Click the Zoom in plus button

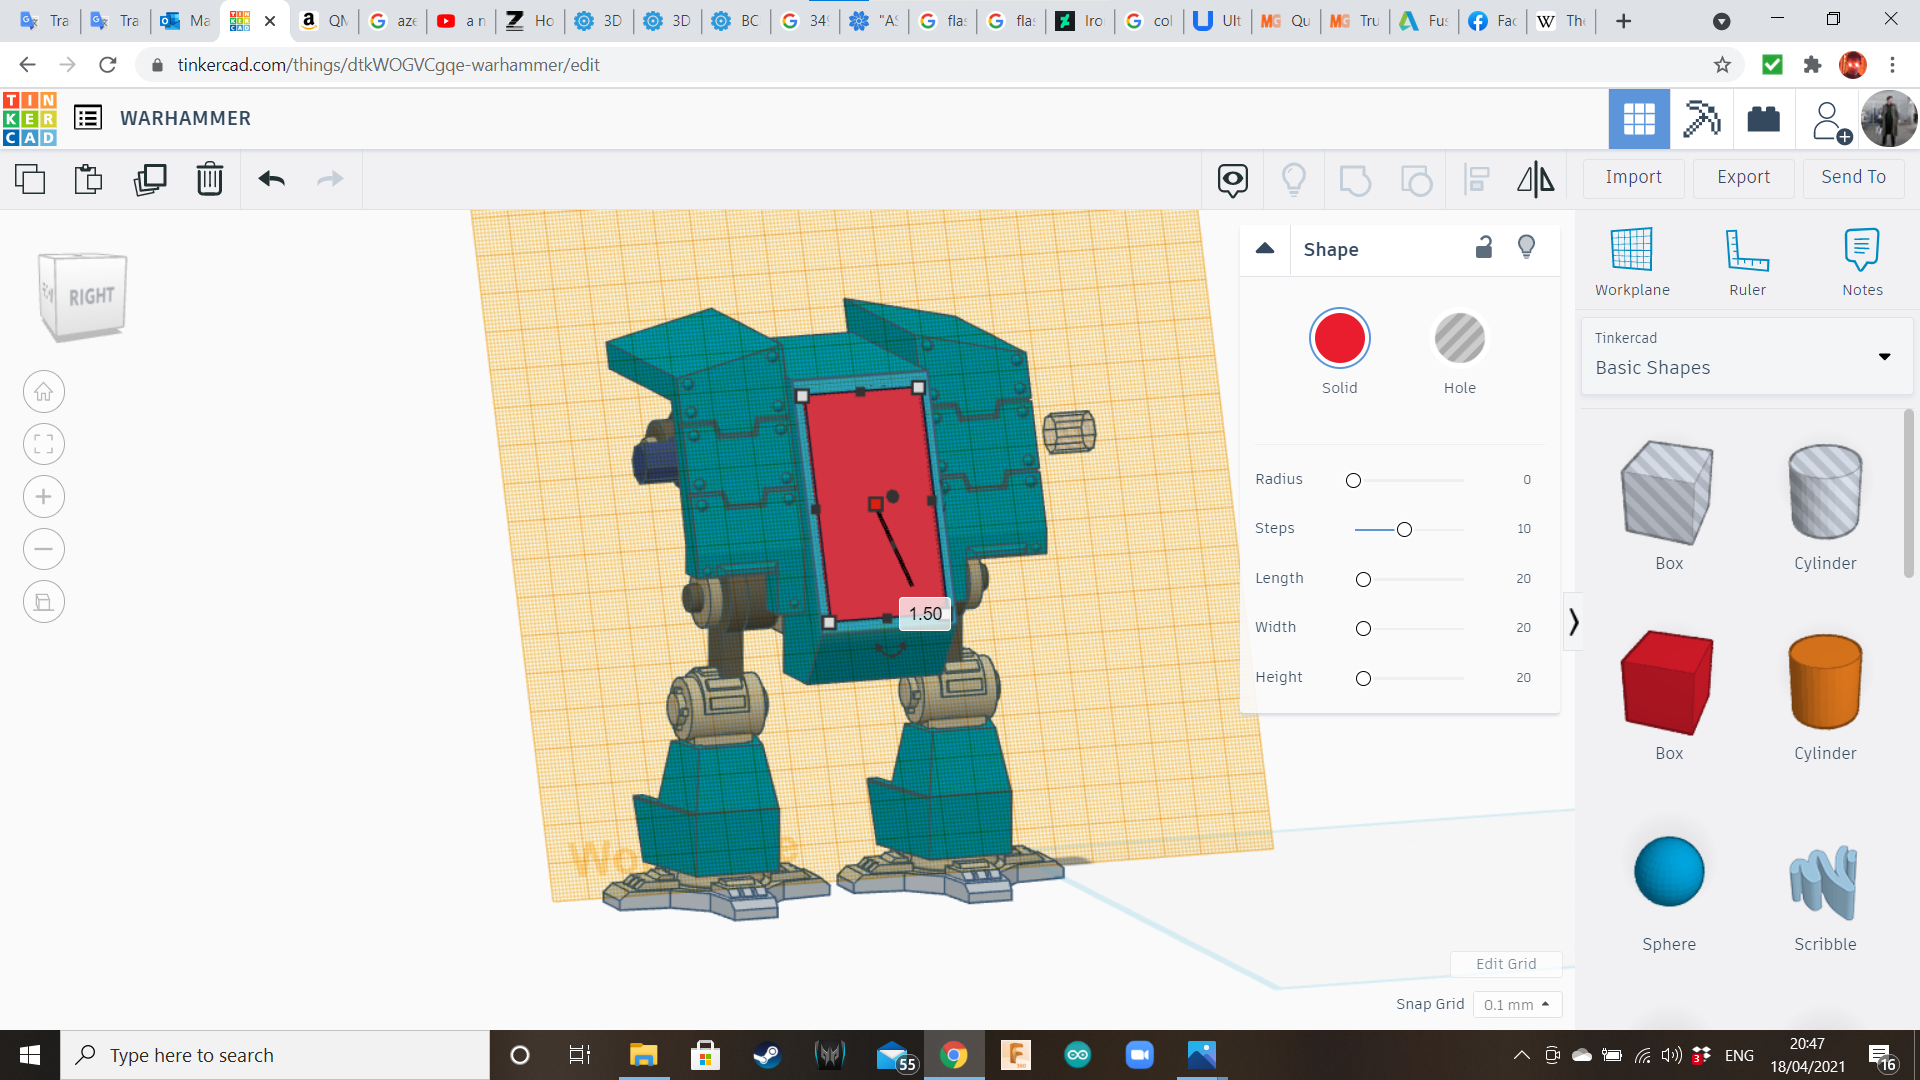pos(44,497)
